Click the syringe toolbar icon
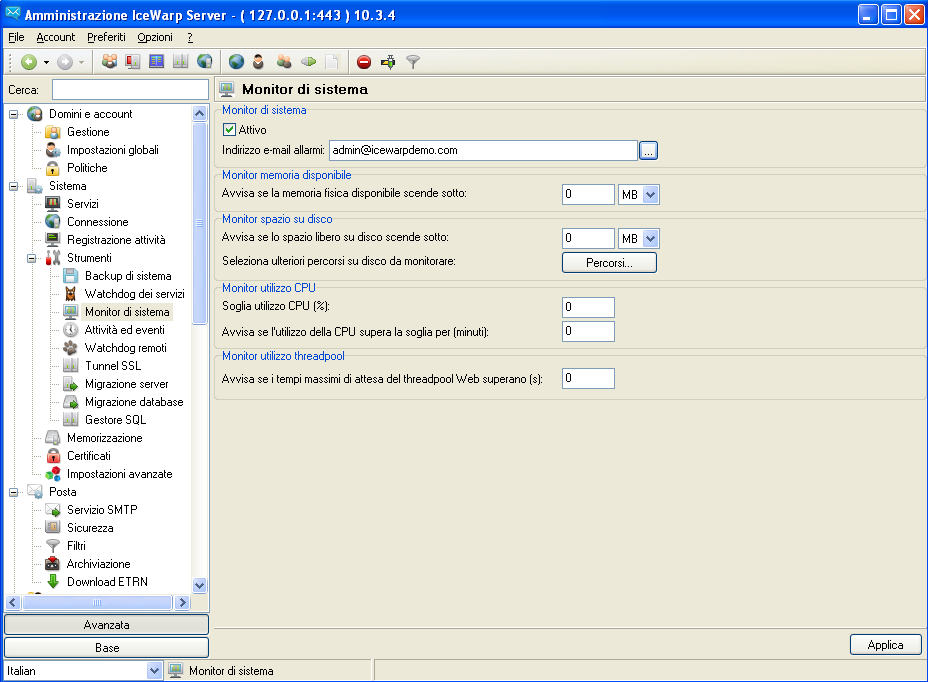 coord(388,62)
